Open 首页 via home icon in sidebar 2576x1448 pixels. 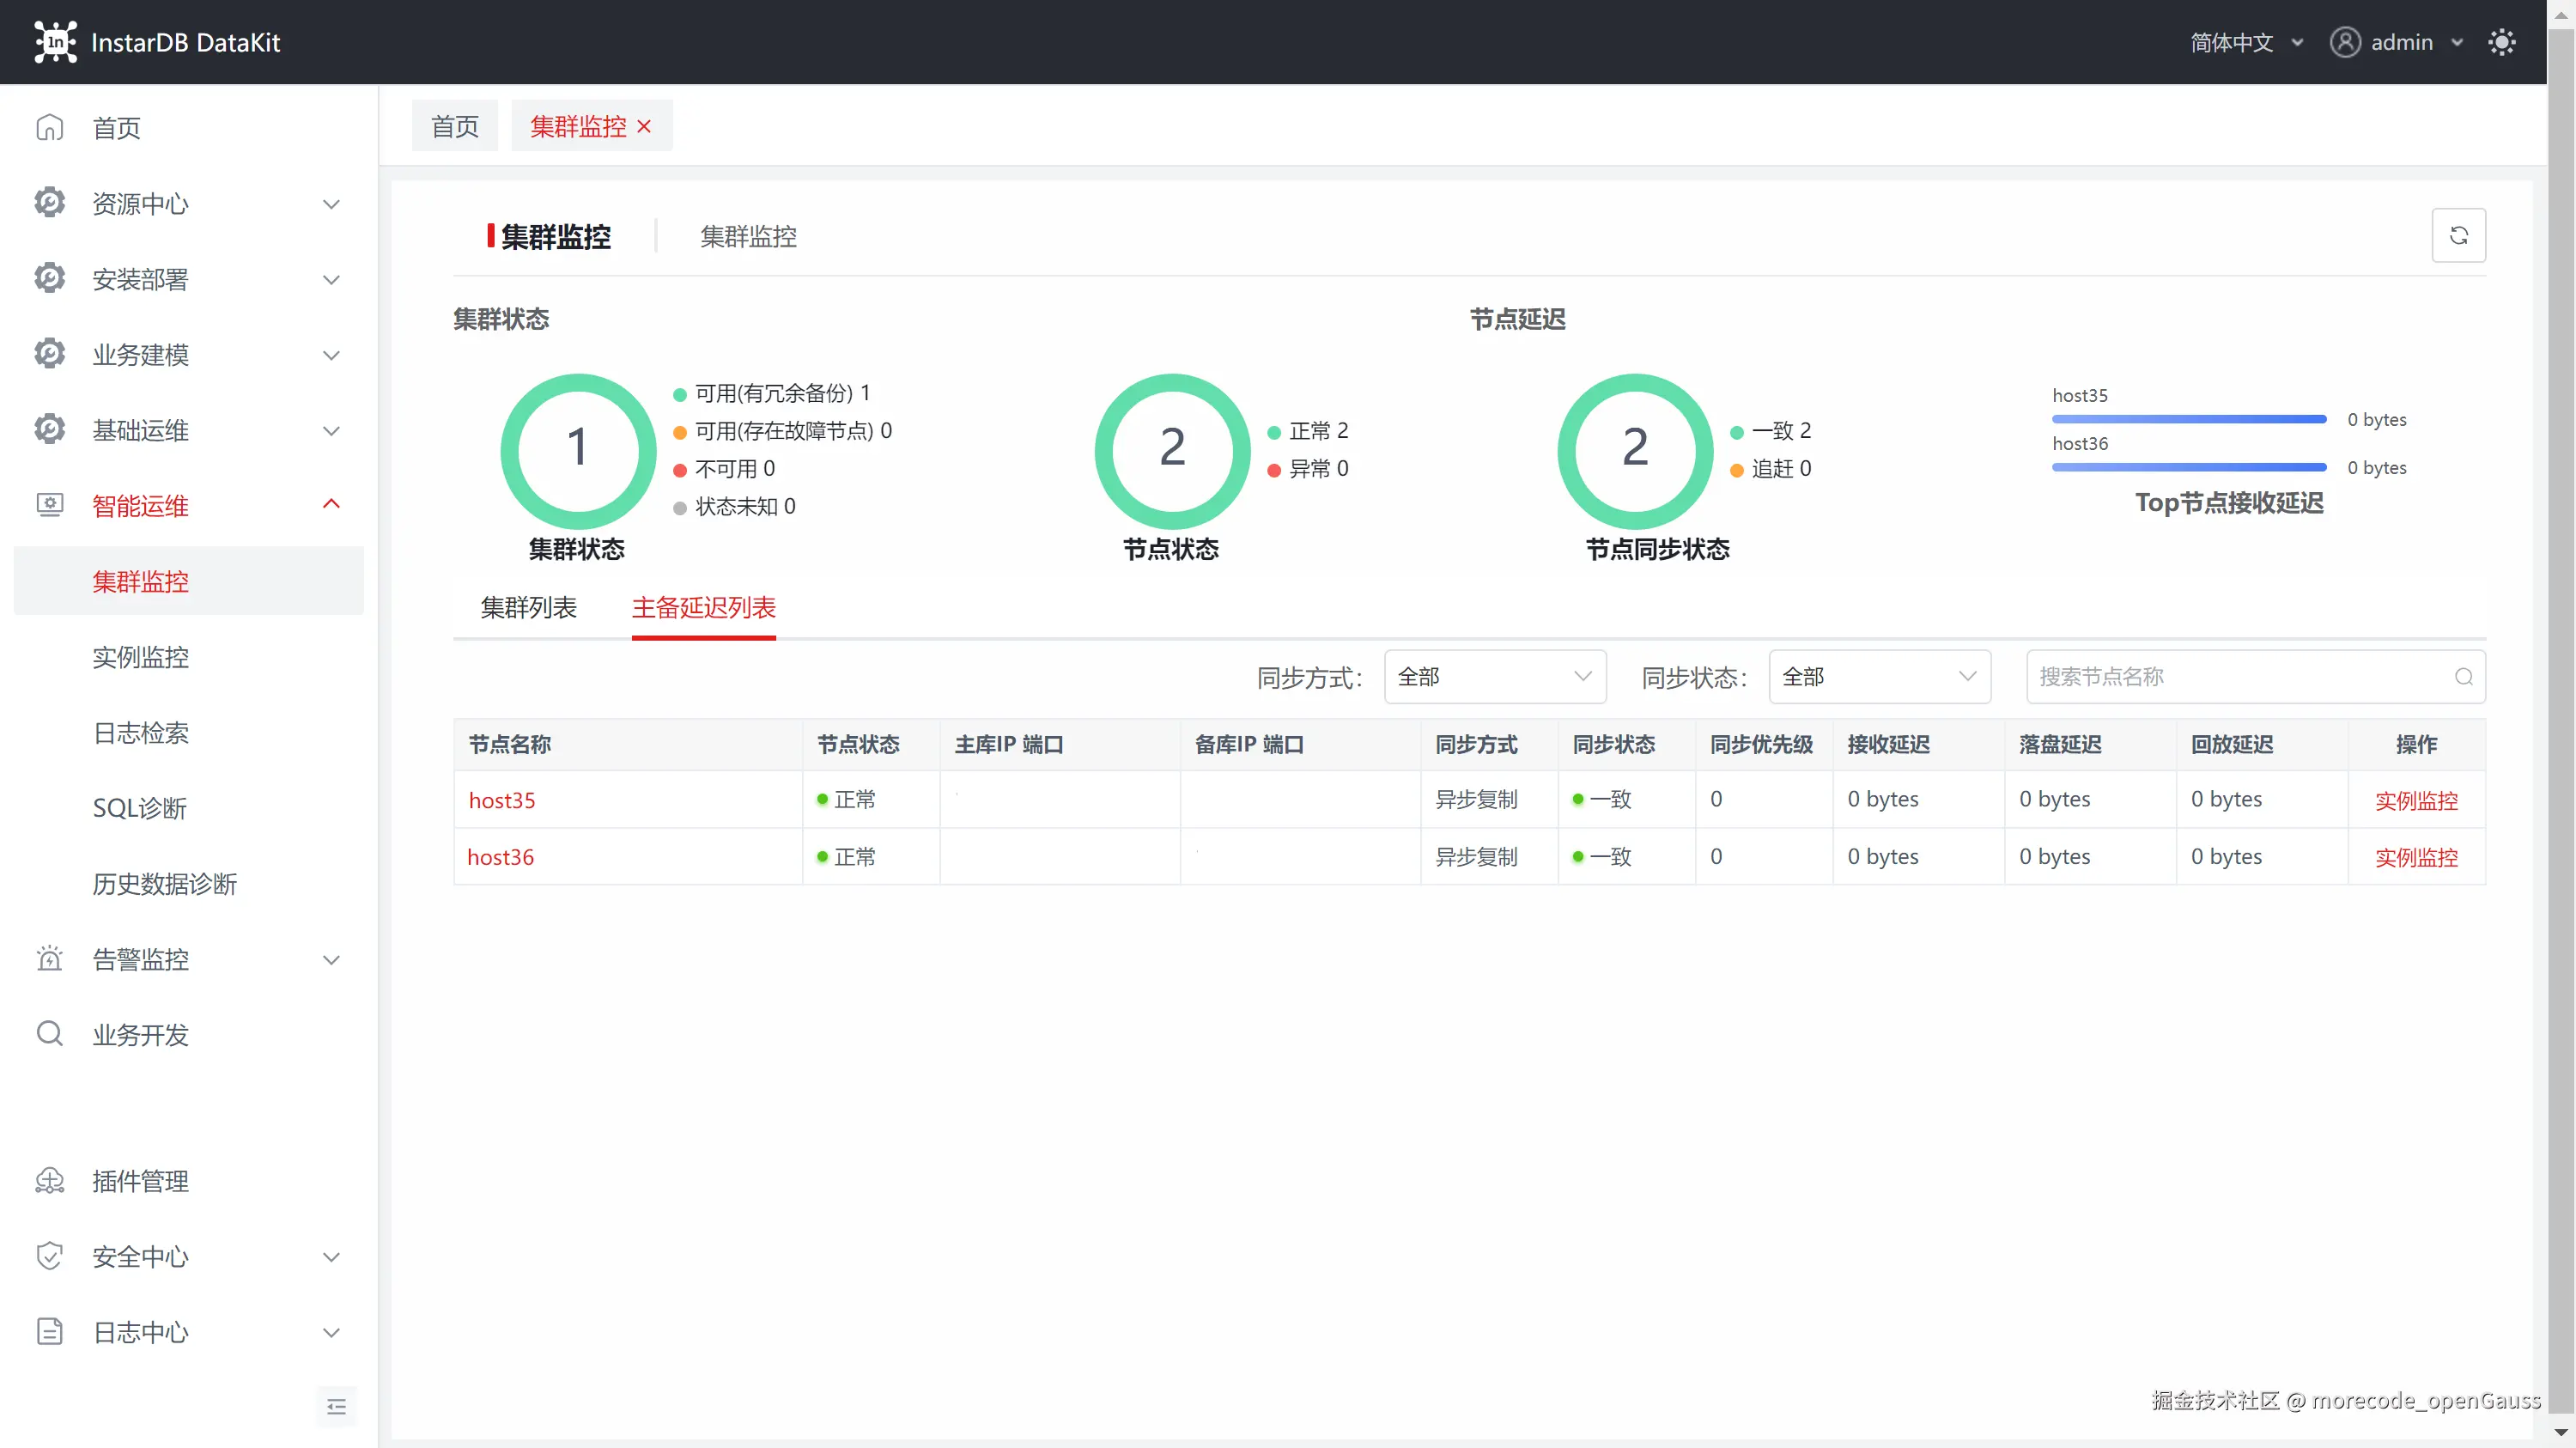(50, 128)
